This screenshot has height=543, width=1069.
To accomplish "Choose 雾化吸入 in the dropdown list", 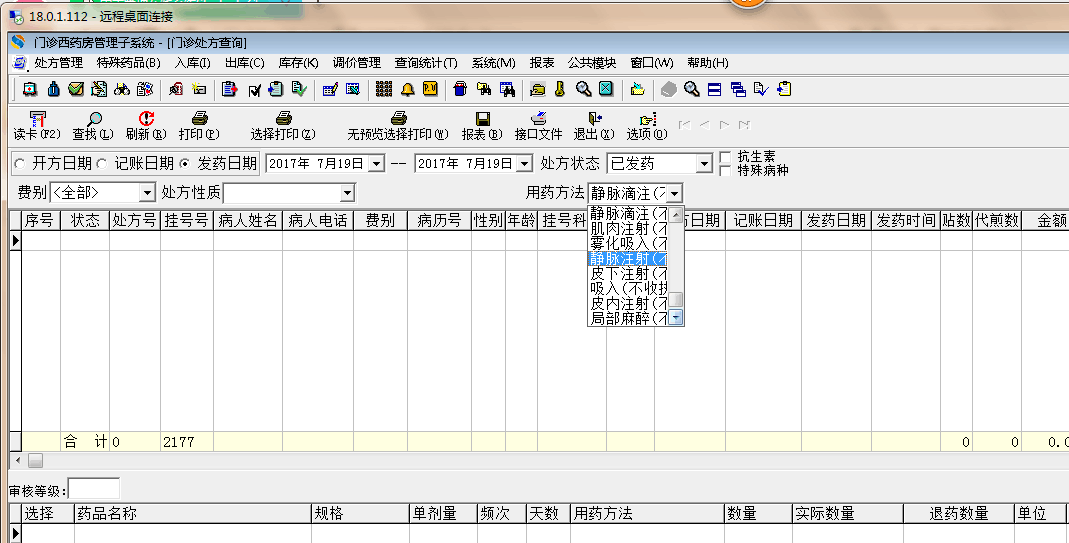I will pos(627,244).
